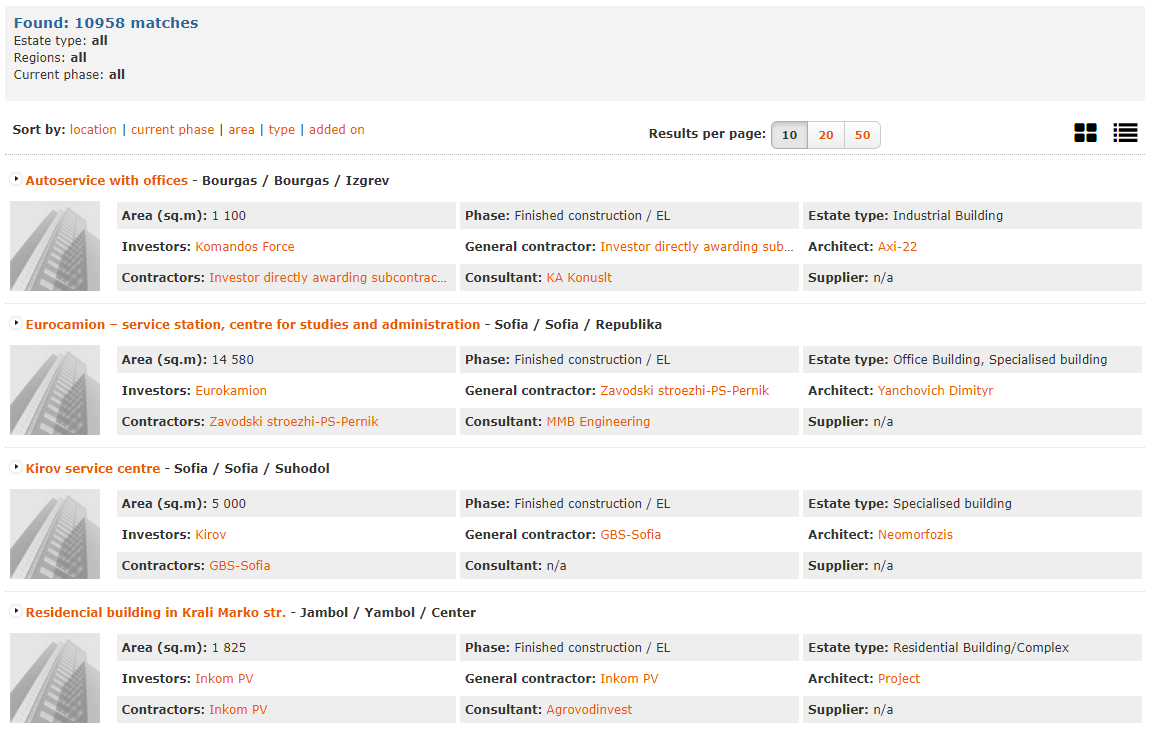Image resolution: width=1151 pixels, height=734 pixels.
Task: Sort results by current phase
Action: click(172, 129)
